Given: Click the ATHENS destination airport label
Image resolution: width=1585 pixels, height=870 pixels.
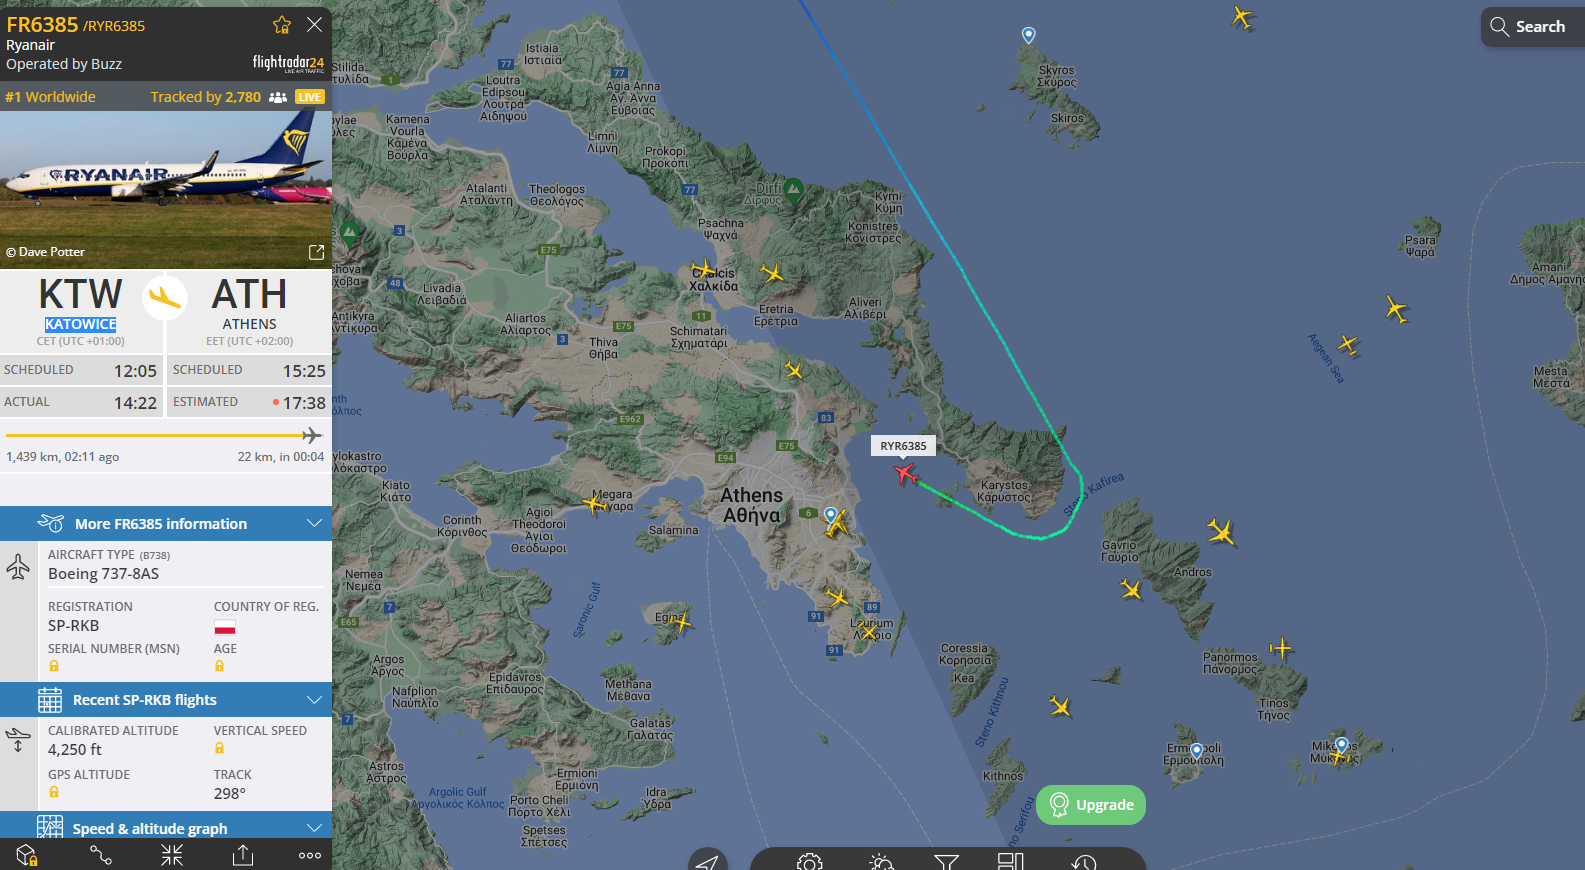Looking at the screenshot, I should coord(249,324).
